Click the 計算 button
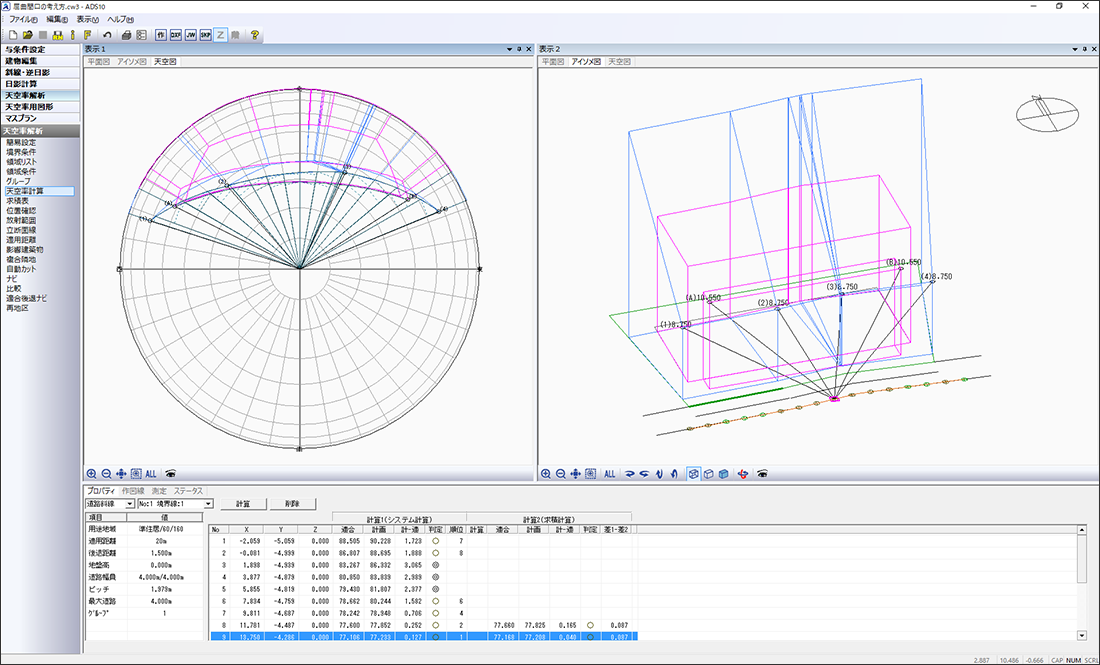The width and height of the screenshot is (1100, 665). click(243, 504)
